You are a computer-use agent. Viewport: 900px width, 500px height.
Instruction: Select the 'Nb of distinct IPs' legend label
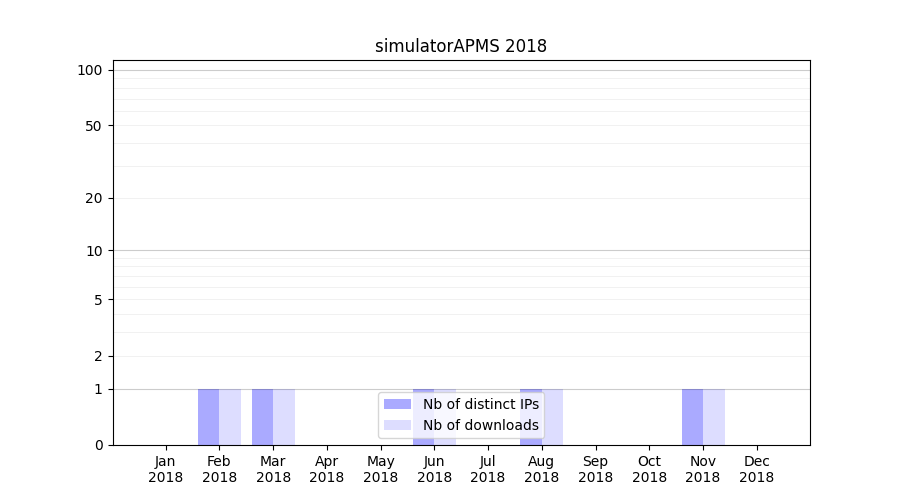point(480,404)
